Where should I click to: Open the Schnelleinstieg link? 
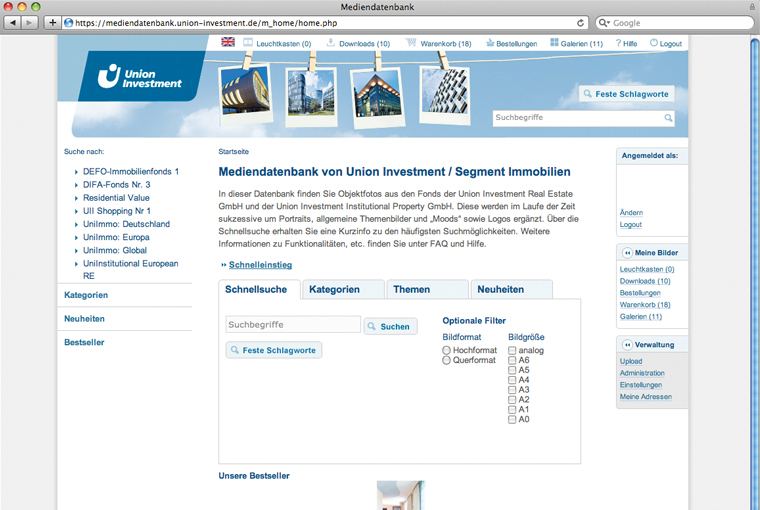coord(260,265)
